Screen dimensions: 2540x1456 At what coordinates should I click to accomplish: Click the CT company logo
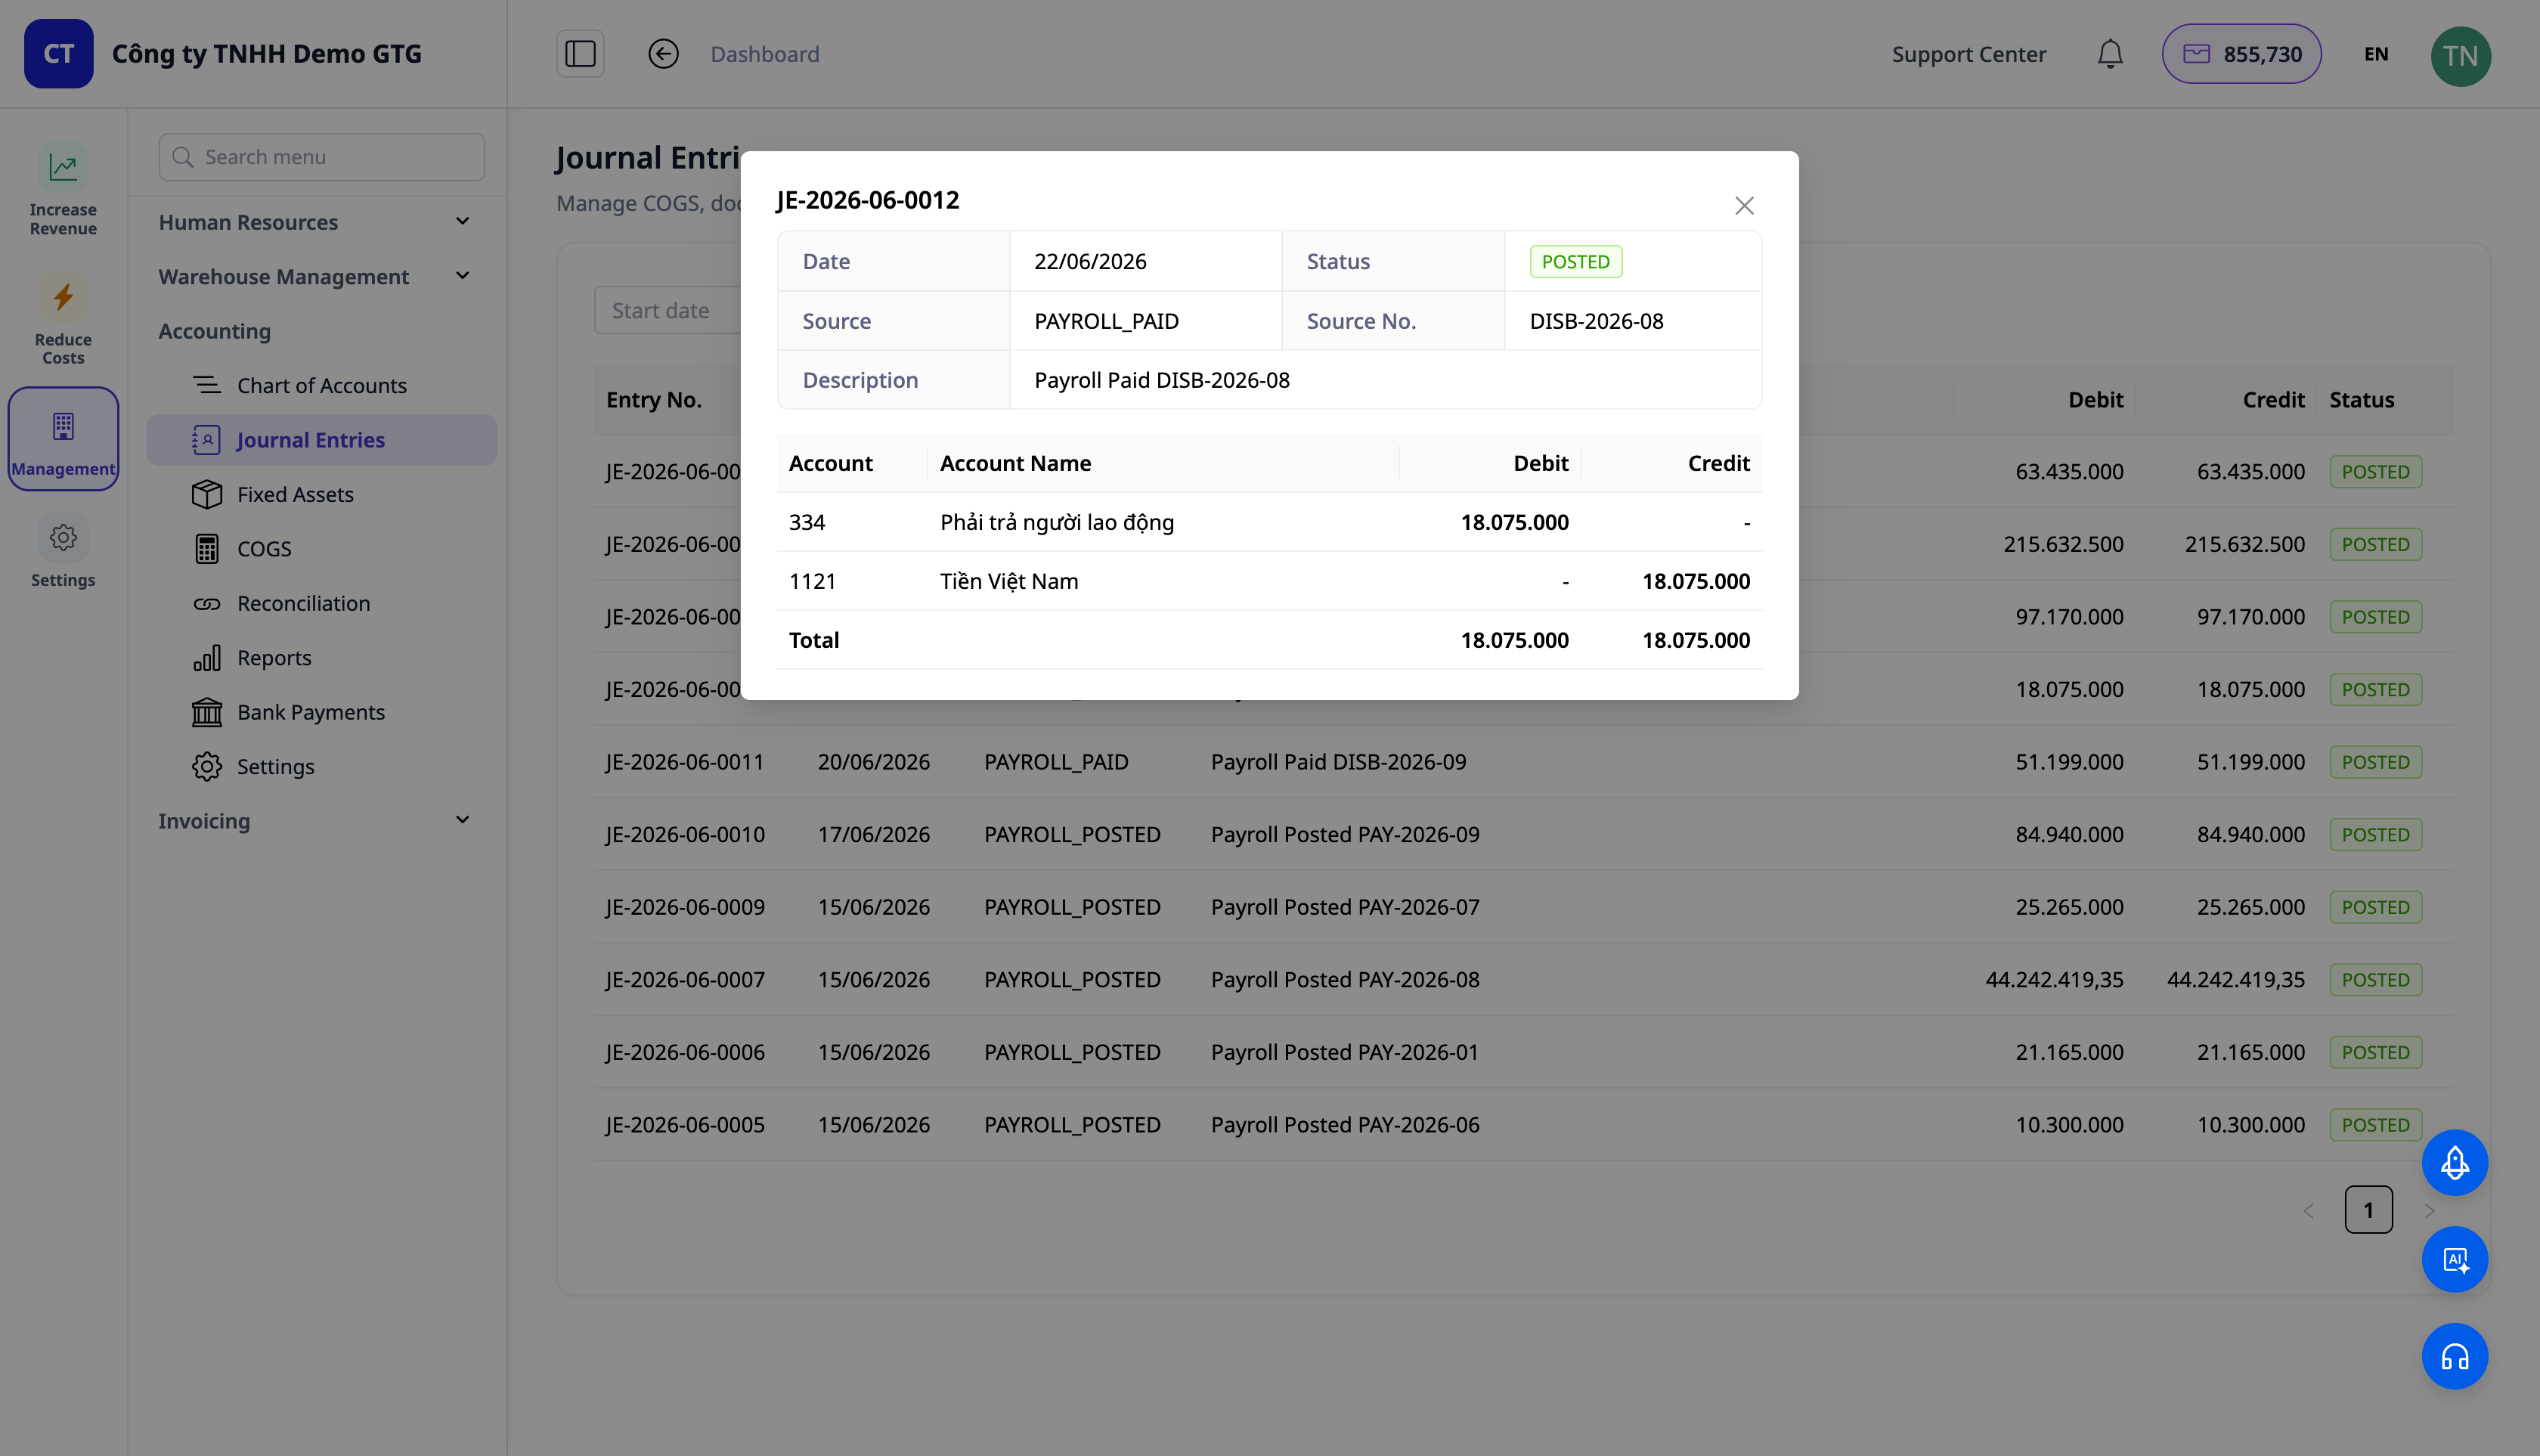click(59, 54)
